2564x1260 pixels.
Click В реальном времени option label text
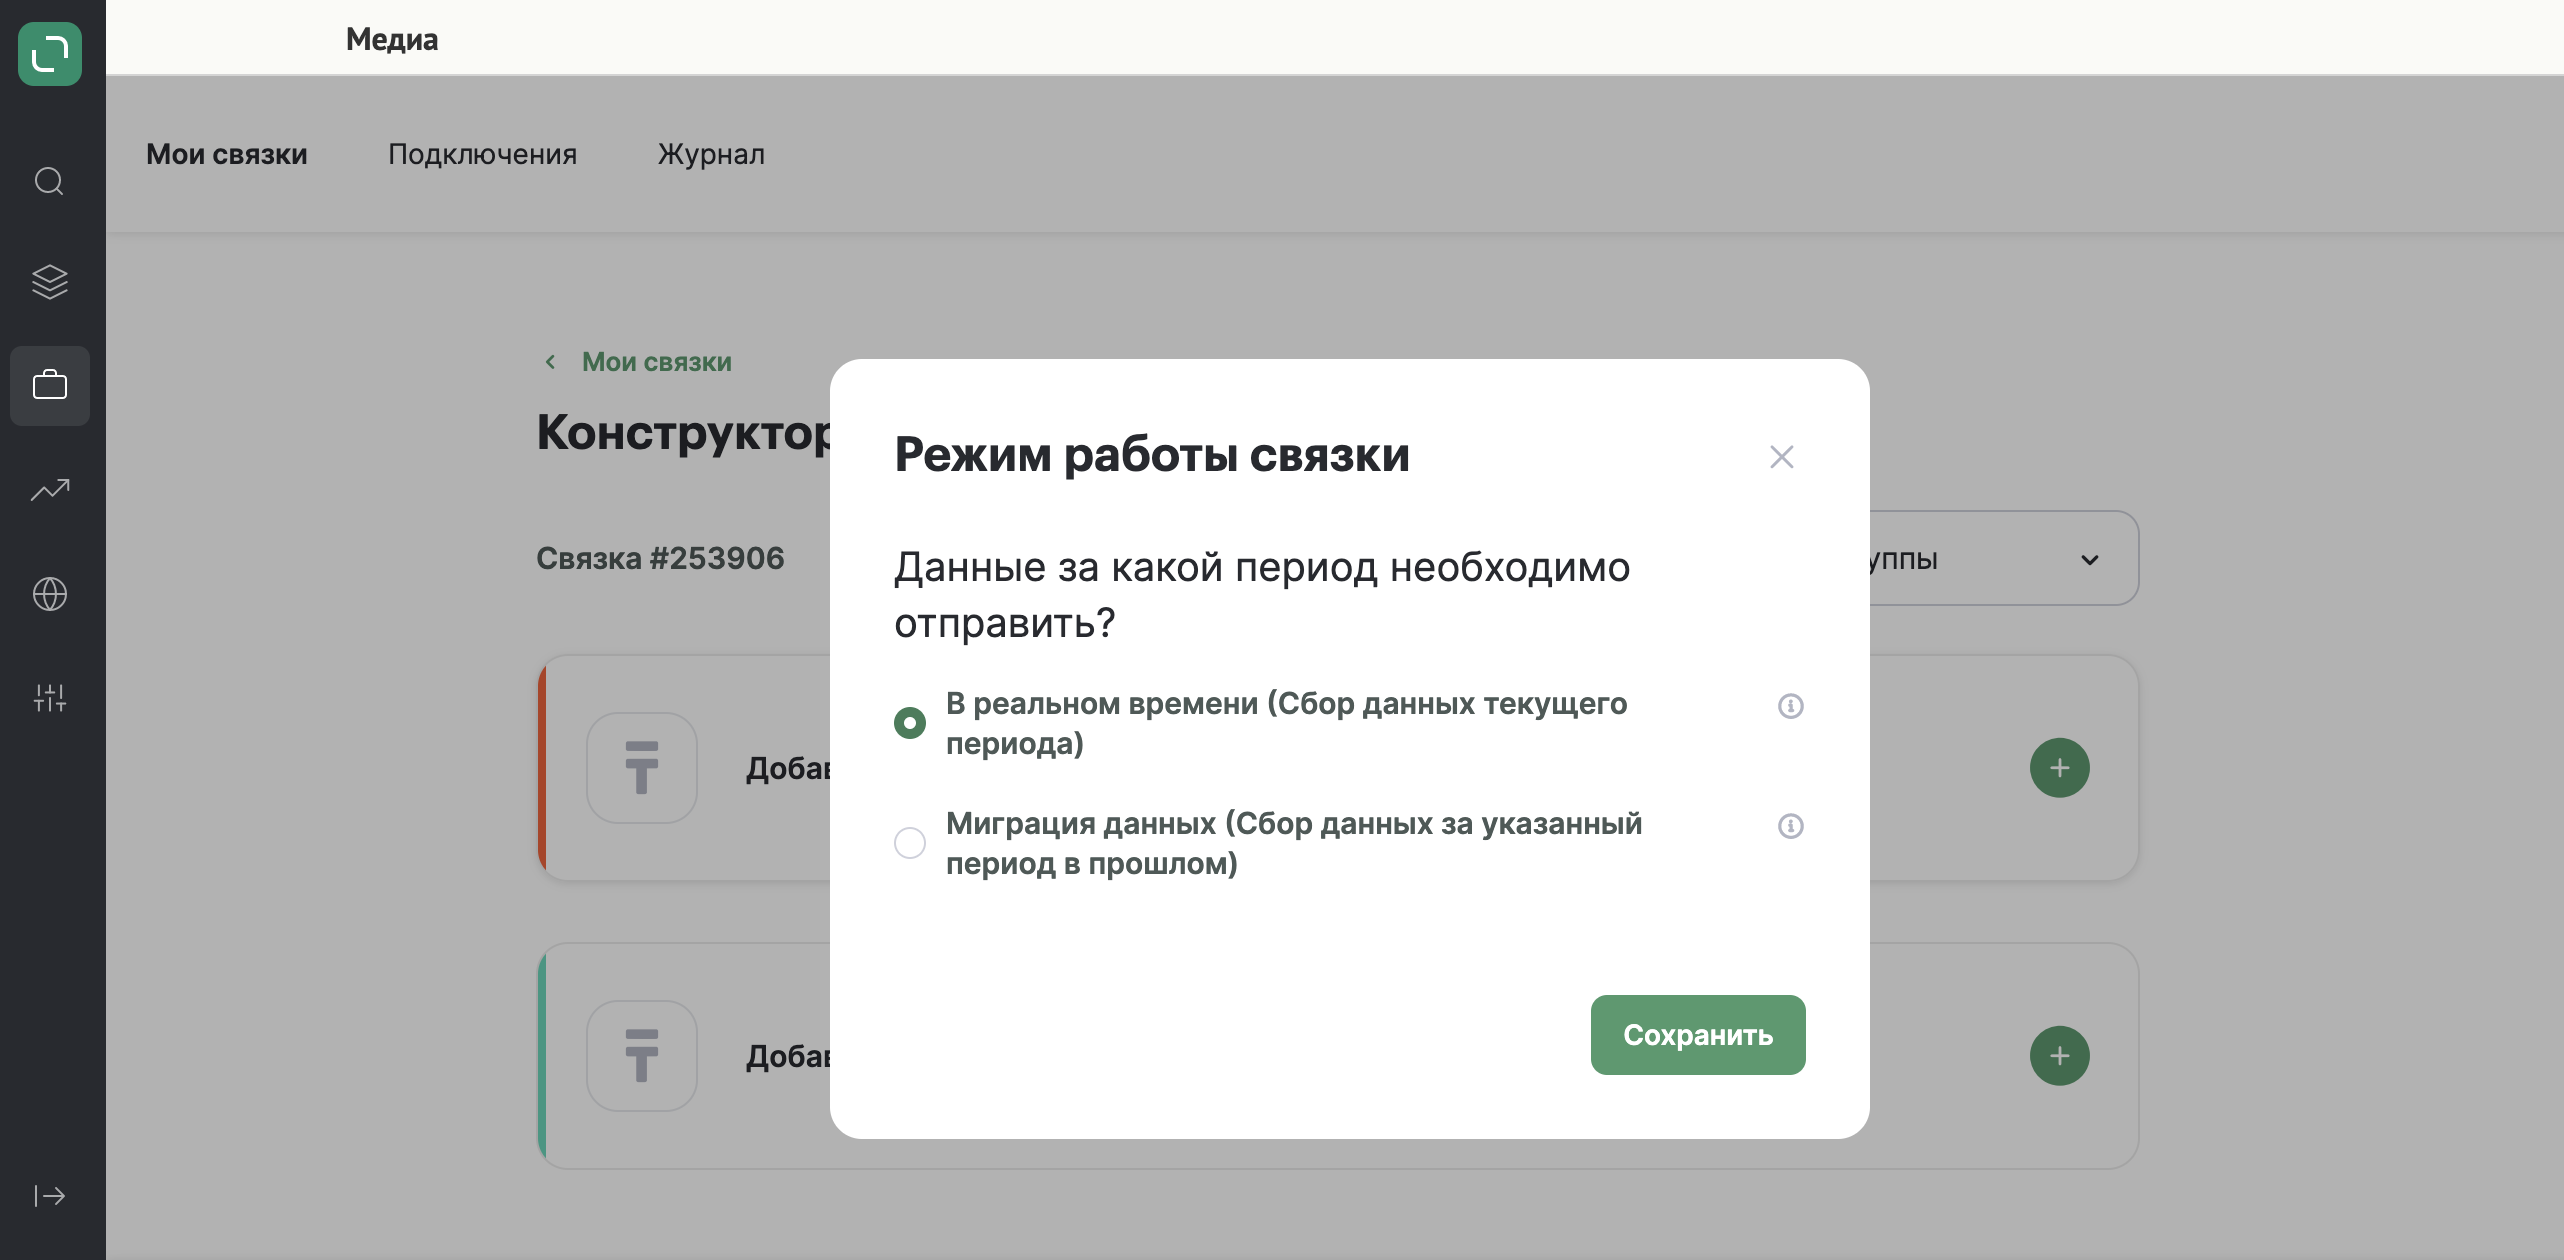[1286, 723]
